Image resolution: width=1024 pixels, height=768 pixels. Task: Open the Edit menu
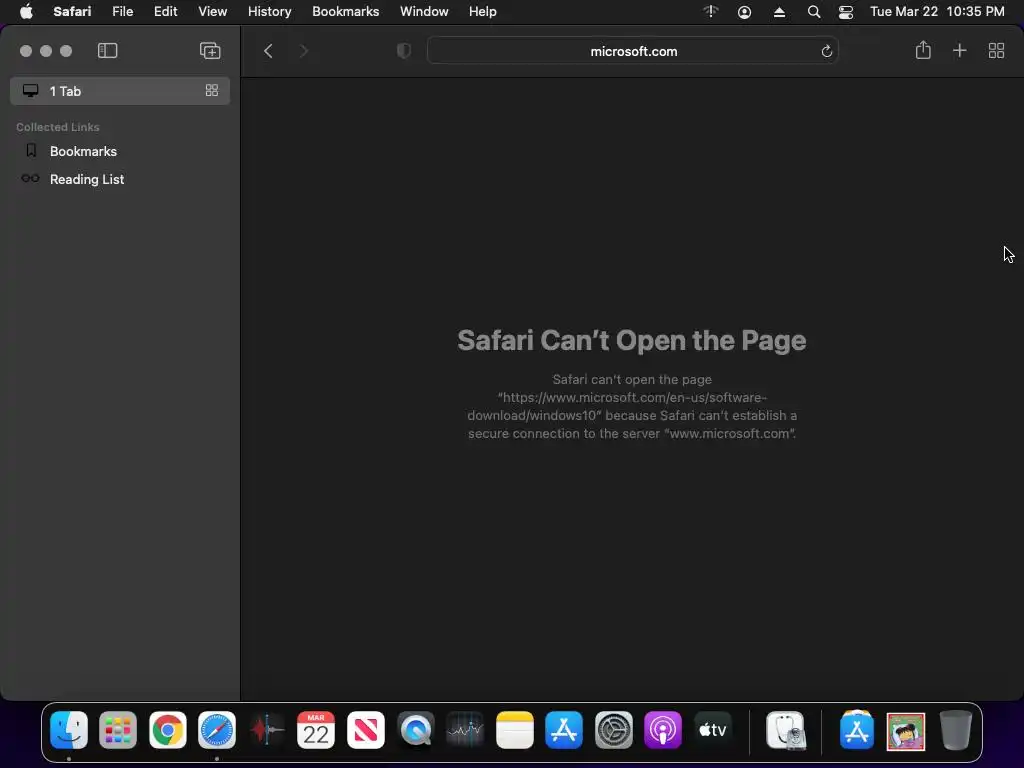tap(165, 12)
